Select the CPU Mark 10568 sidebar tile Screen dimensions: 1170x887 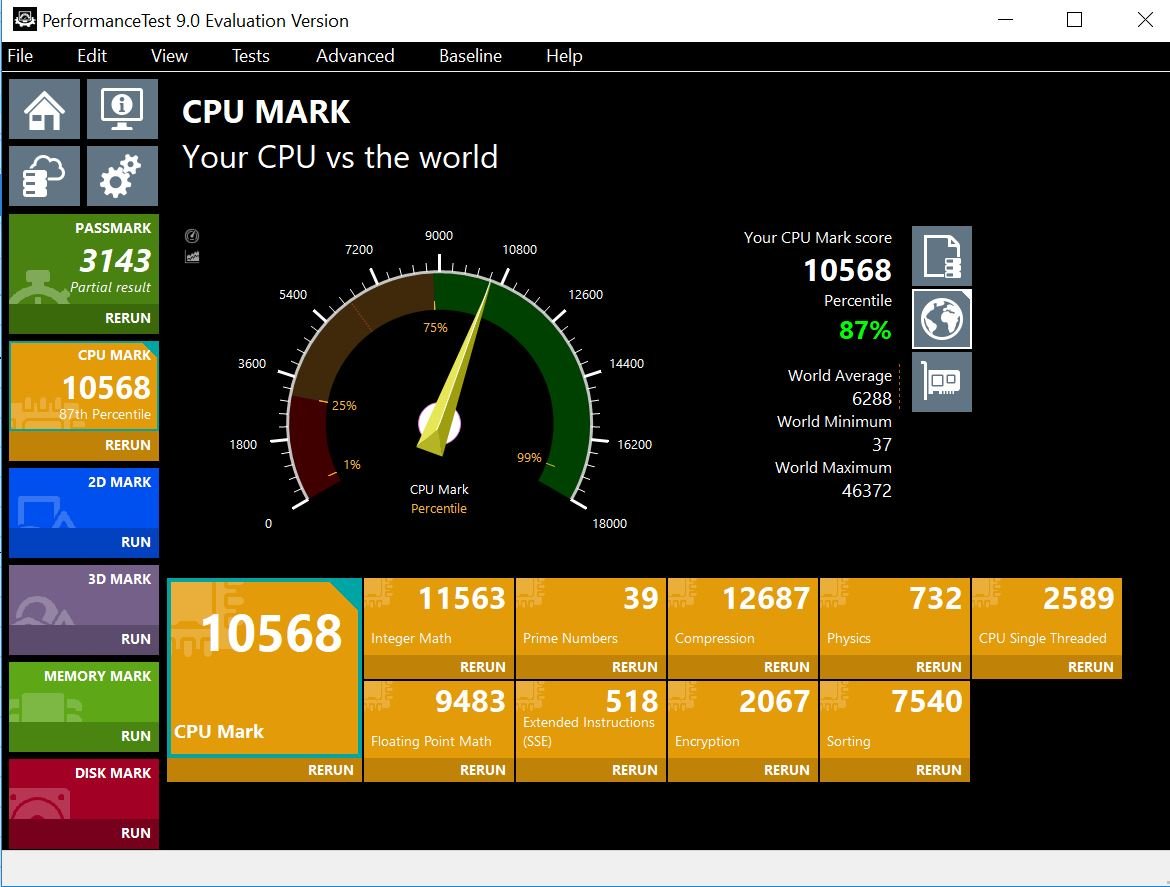84,386
